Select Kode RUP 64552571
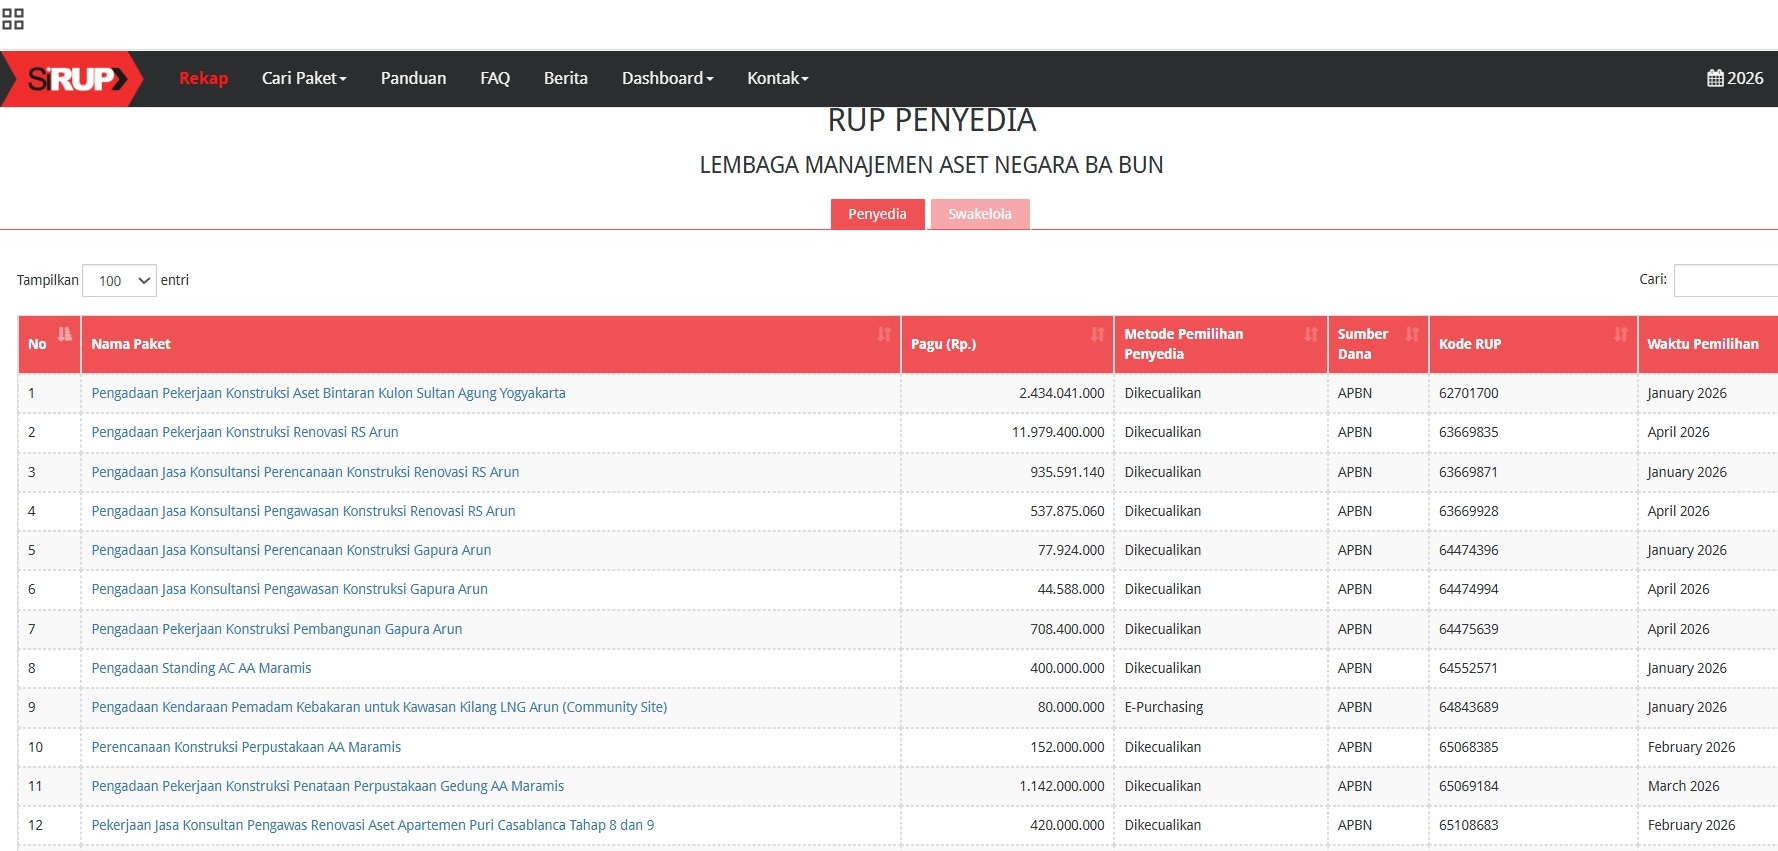 pyautogui.click(x=1468, y=668)
